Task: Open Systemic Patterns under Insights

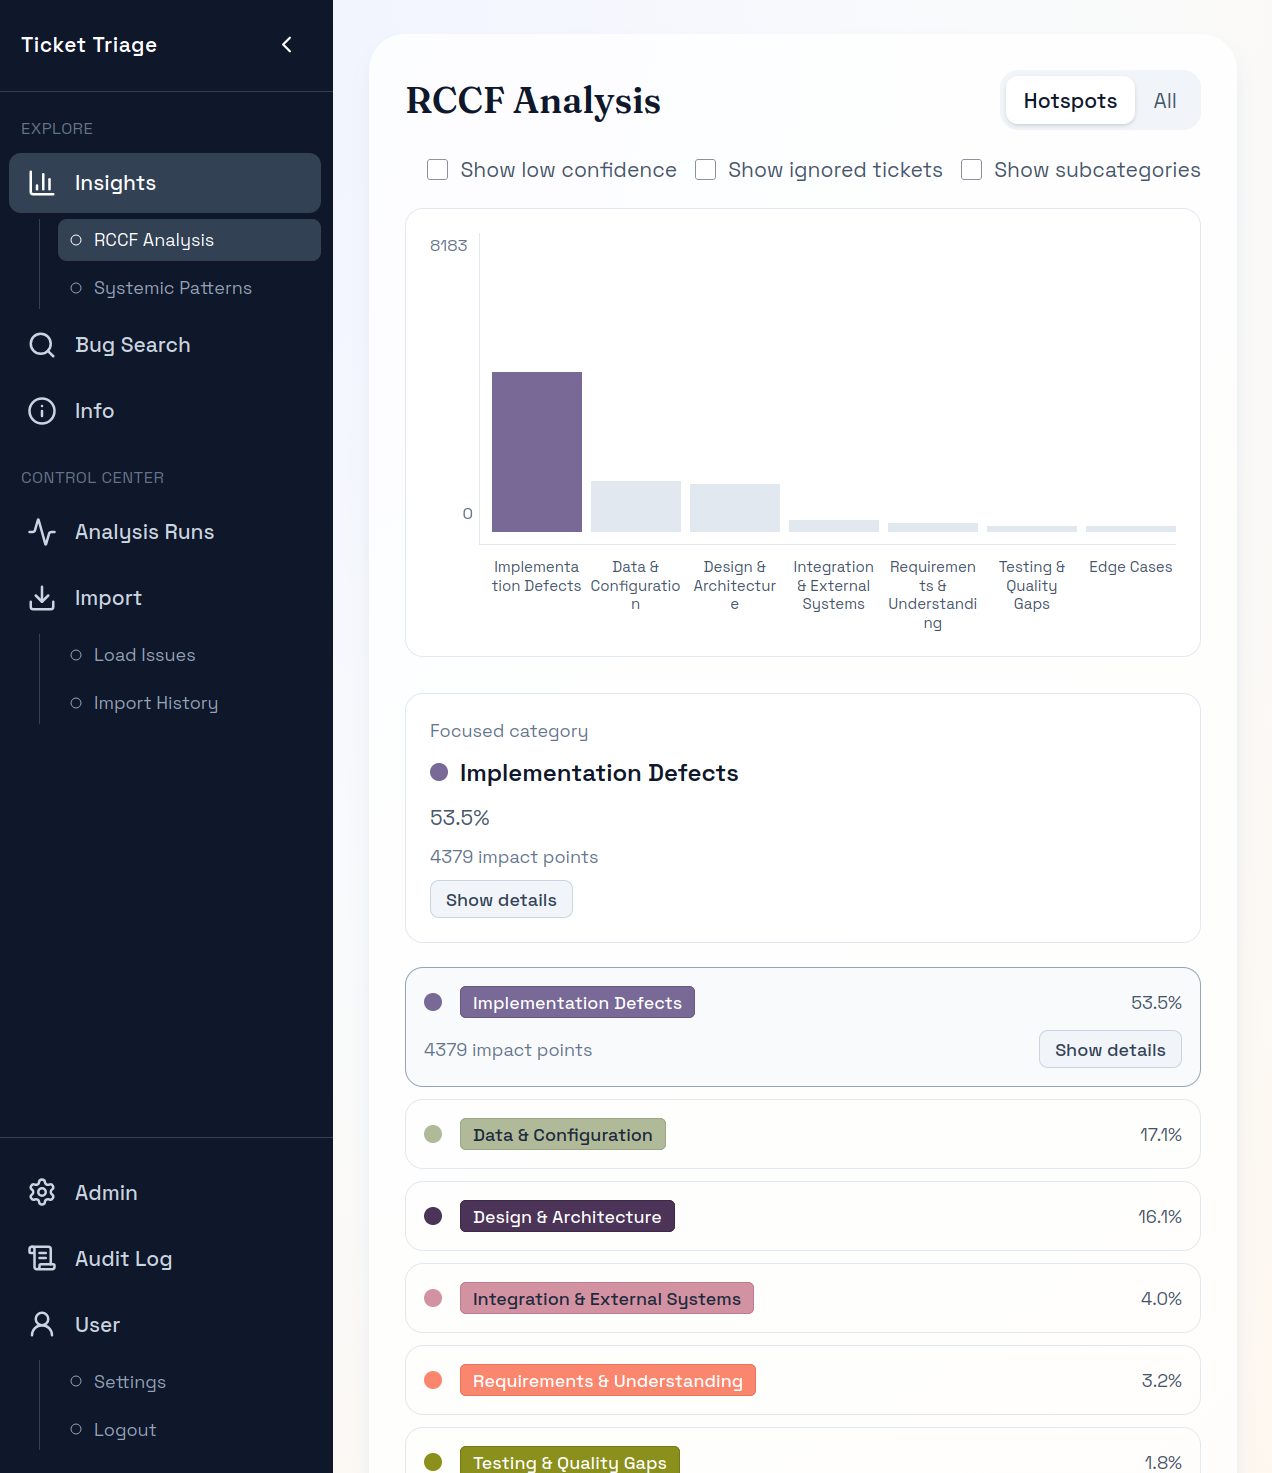Action: tap(172, 288)
